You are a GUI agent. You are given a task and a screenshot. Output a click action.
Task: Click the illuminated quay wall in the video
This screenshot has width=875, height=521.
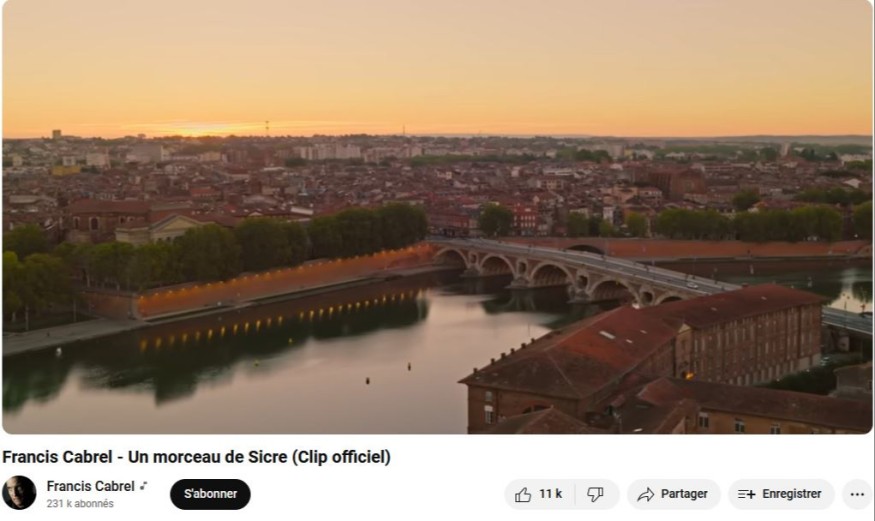[279, 282]
